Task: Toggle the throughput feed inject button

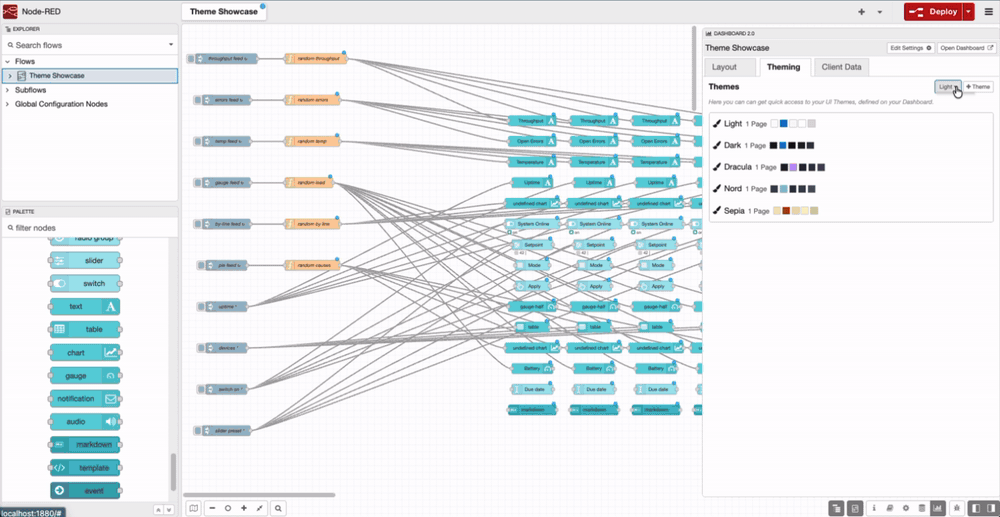Action: pyautogui.click(x=190, y=59)
